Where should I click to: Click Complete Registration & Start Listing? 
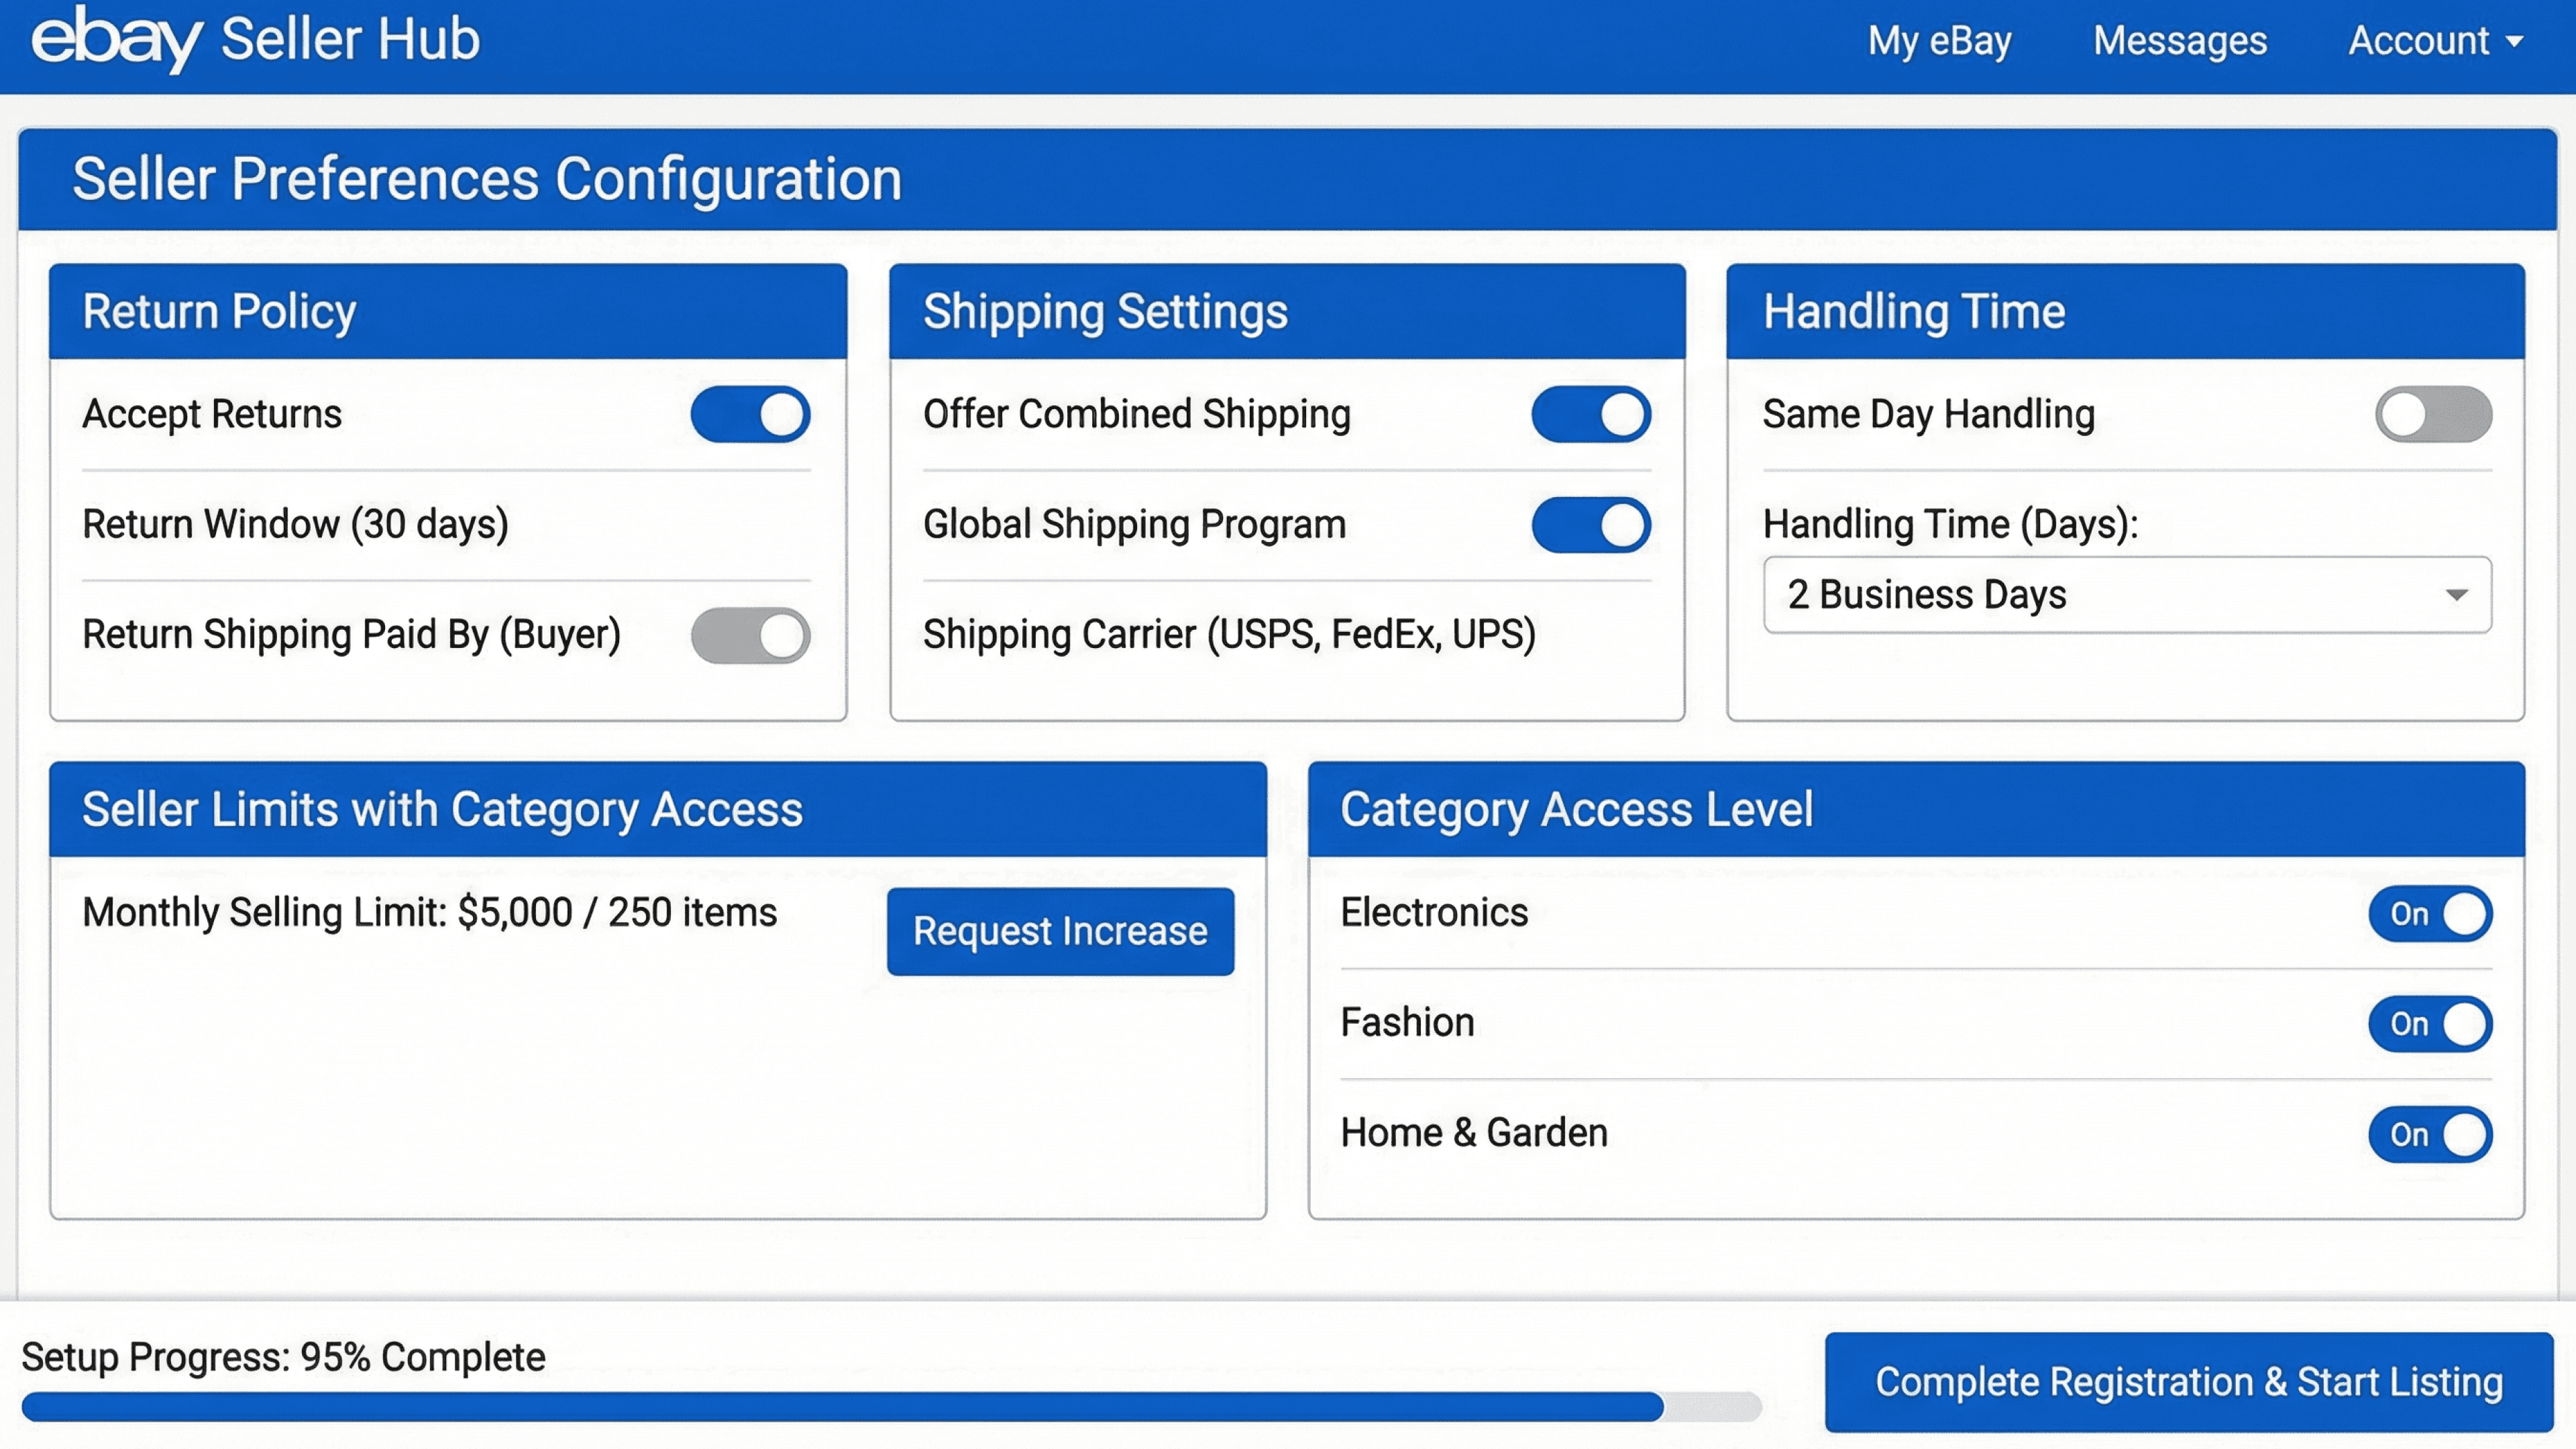coord(2188,1382)
